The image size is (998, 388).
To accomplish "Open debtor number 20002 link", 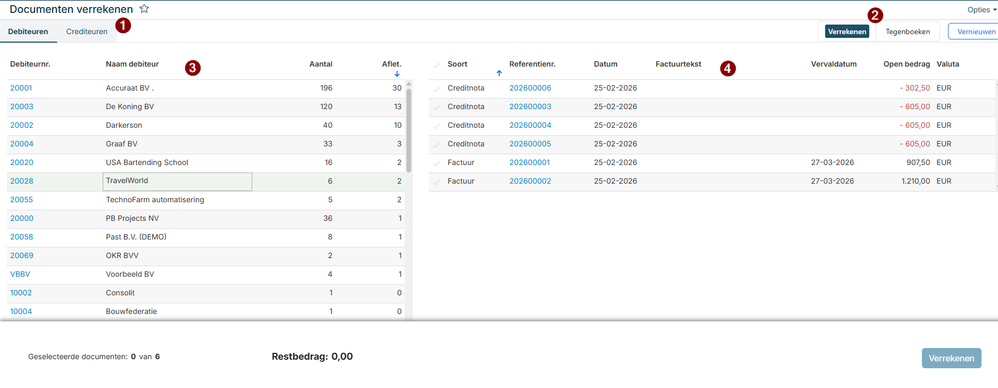I will point(22,125).
